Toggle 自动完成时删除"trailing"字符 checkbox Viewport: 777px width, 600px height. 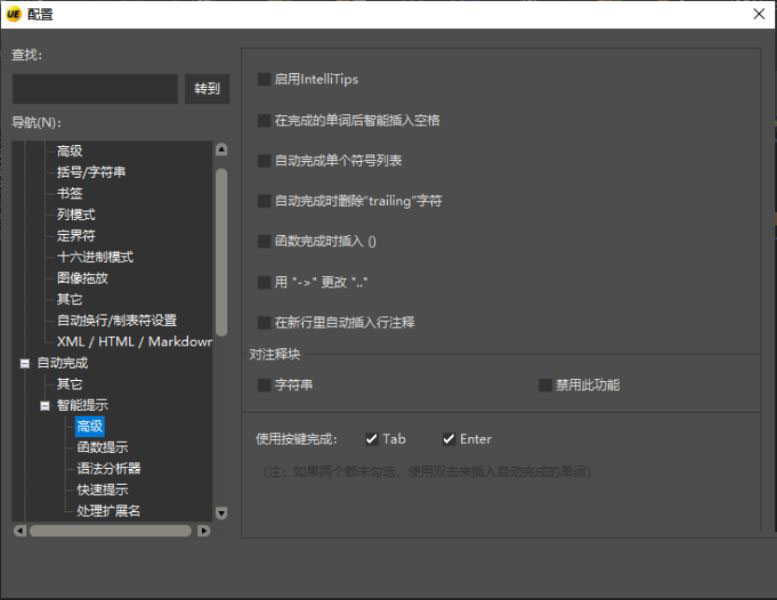(264, 201)
